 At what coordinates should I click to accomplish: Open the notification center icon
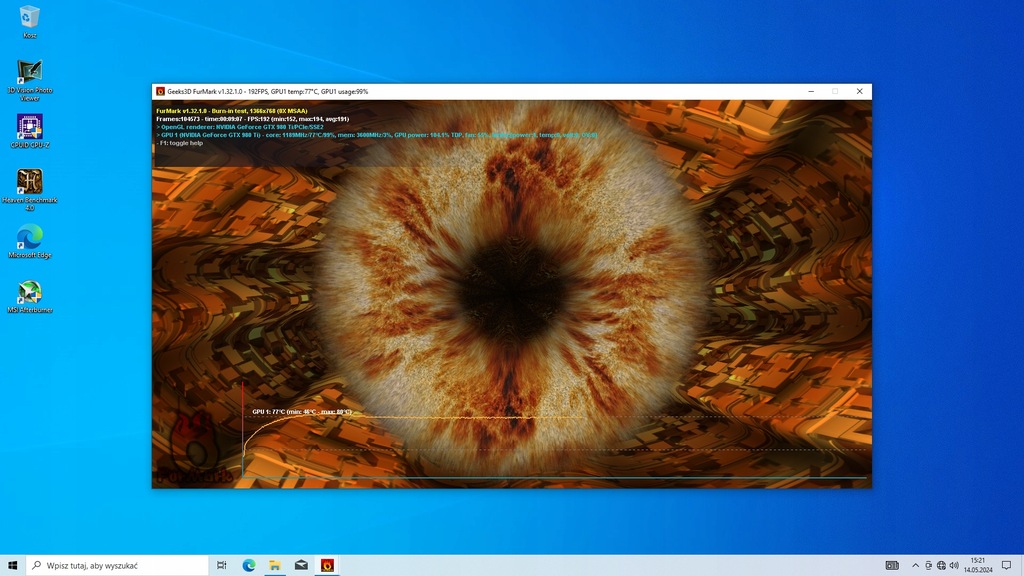click(x=1008, y=565)
